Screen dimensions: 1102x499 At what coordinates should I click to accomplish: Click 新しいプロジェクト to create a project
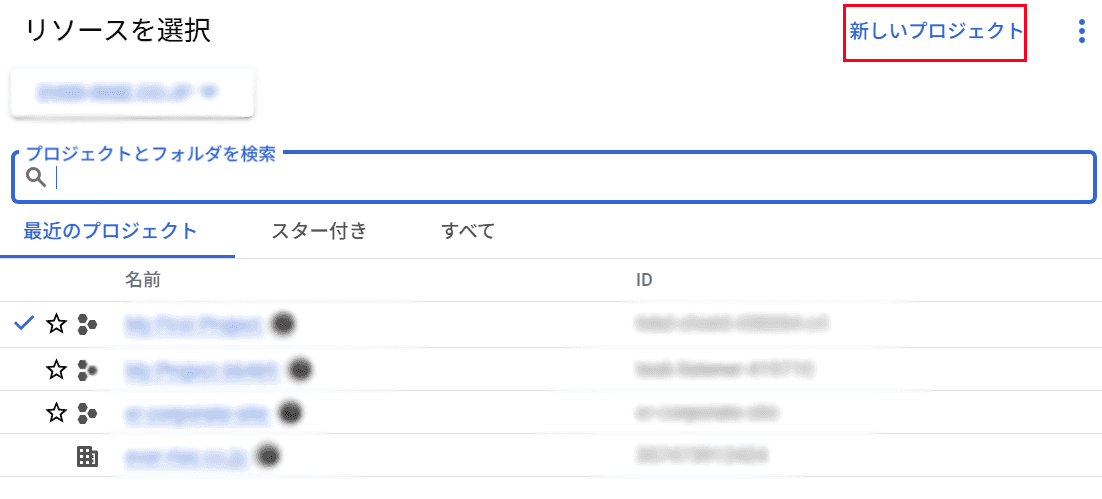point(935,32)
